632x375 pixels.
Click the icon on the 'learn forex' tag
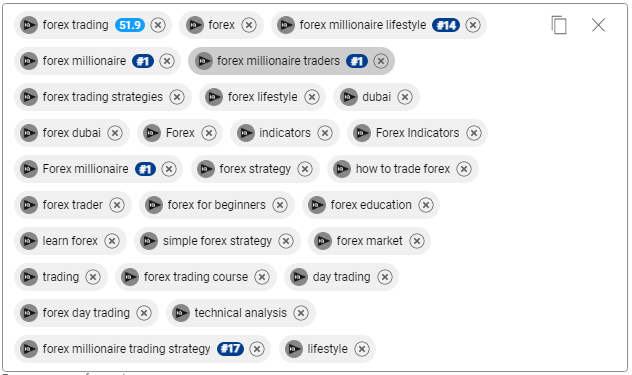pyautogui.click(x=29, y=241)
